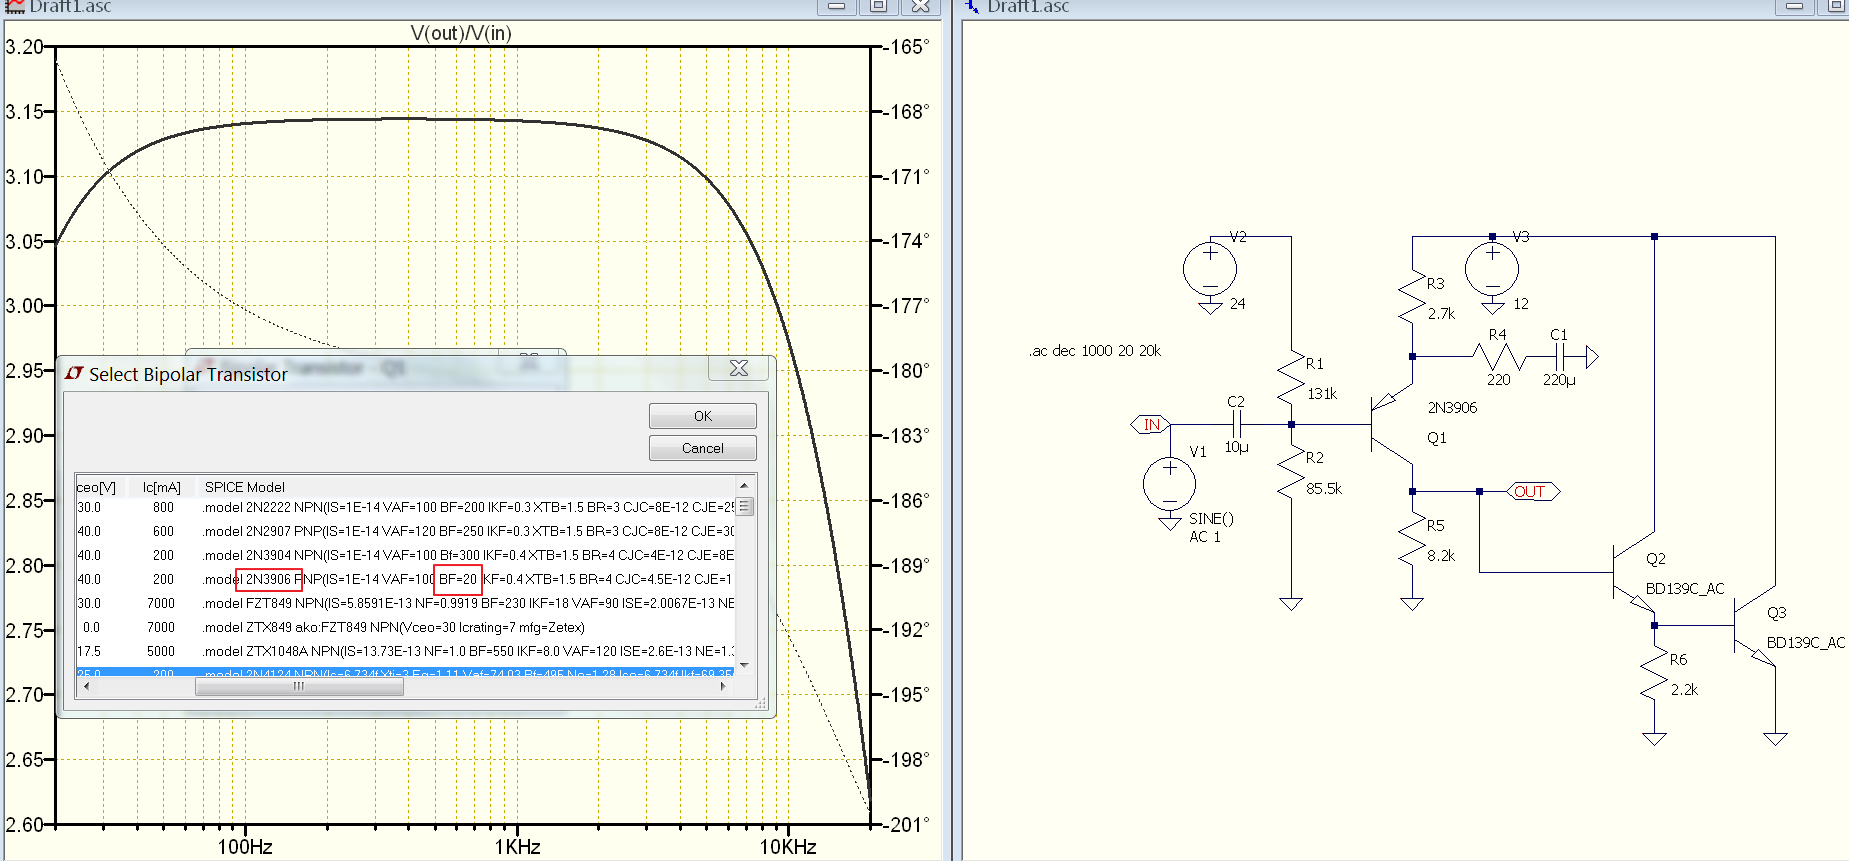Click the Q2 transistor symbol
Screen dimensions: 1849x861
point(1634,573)
